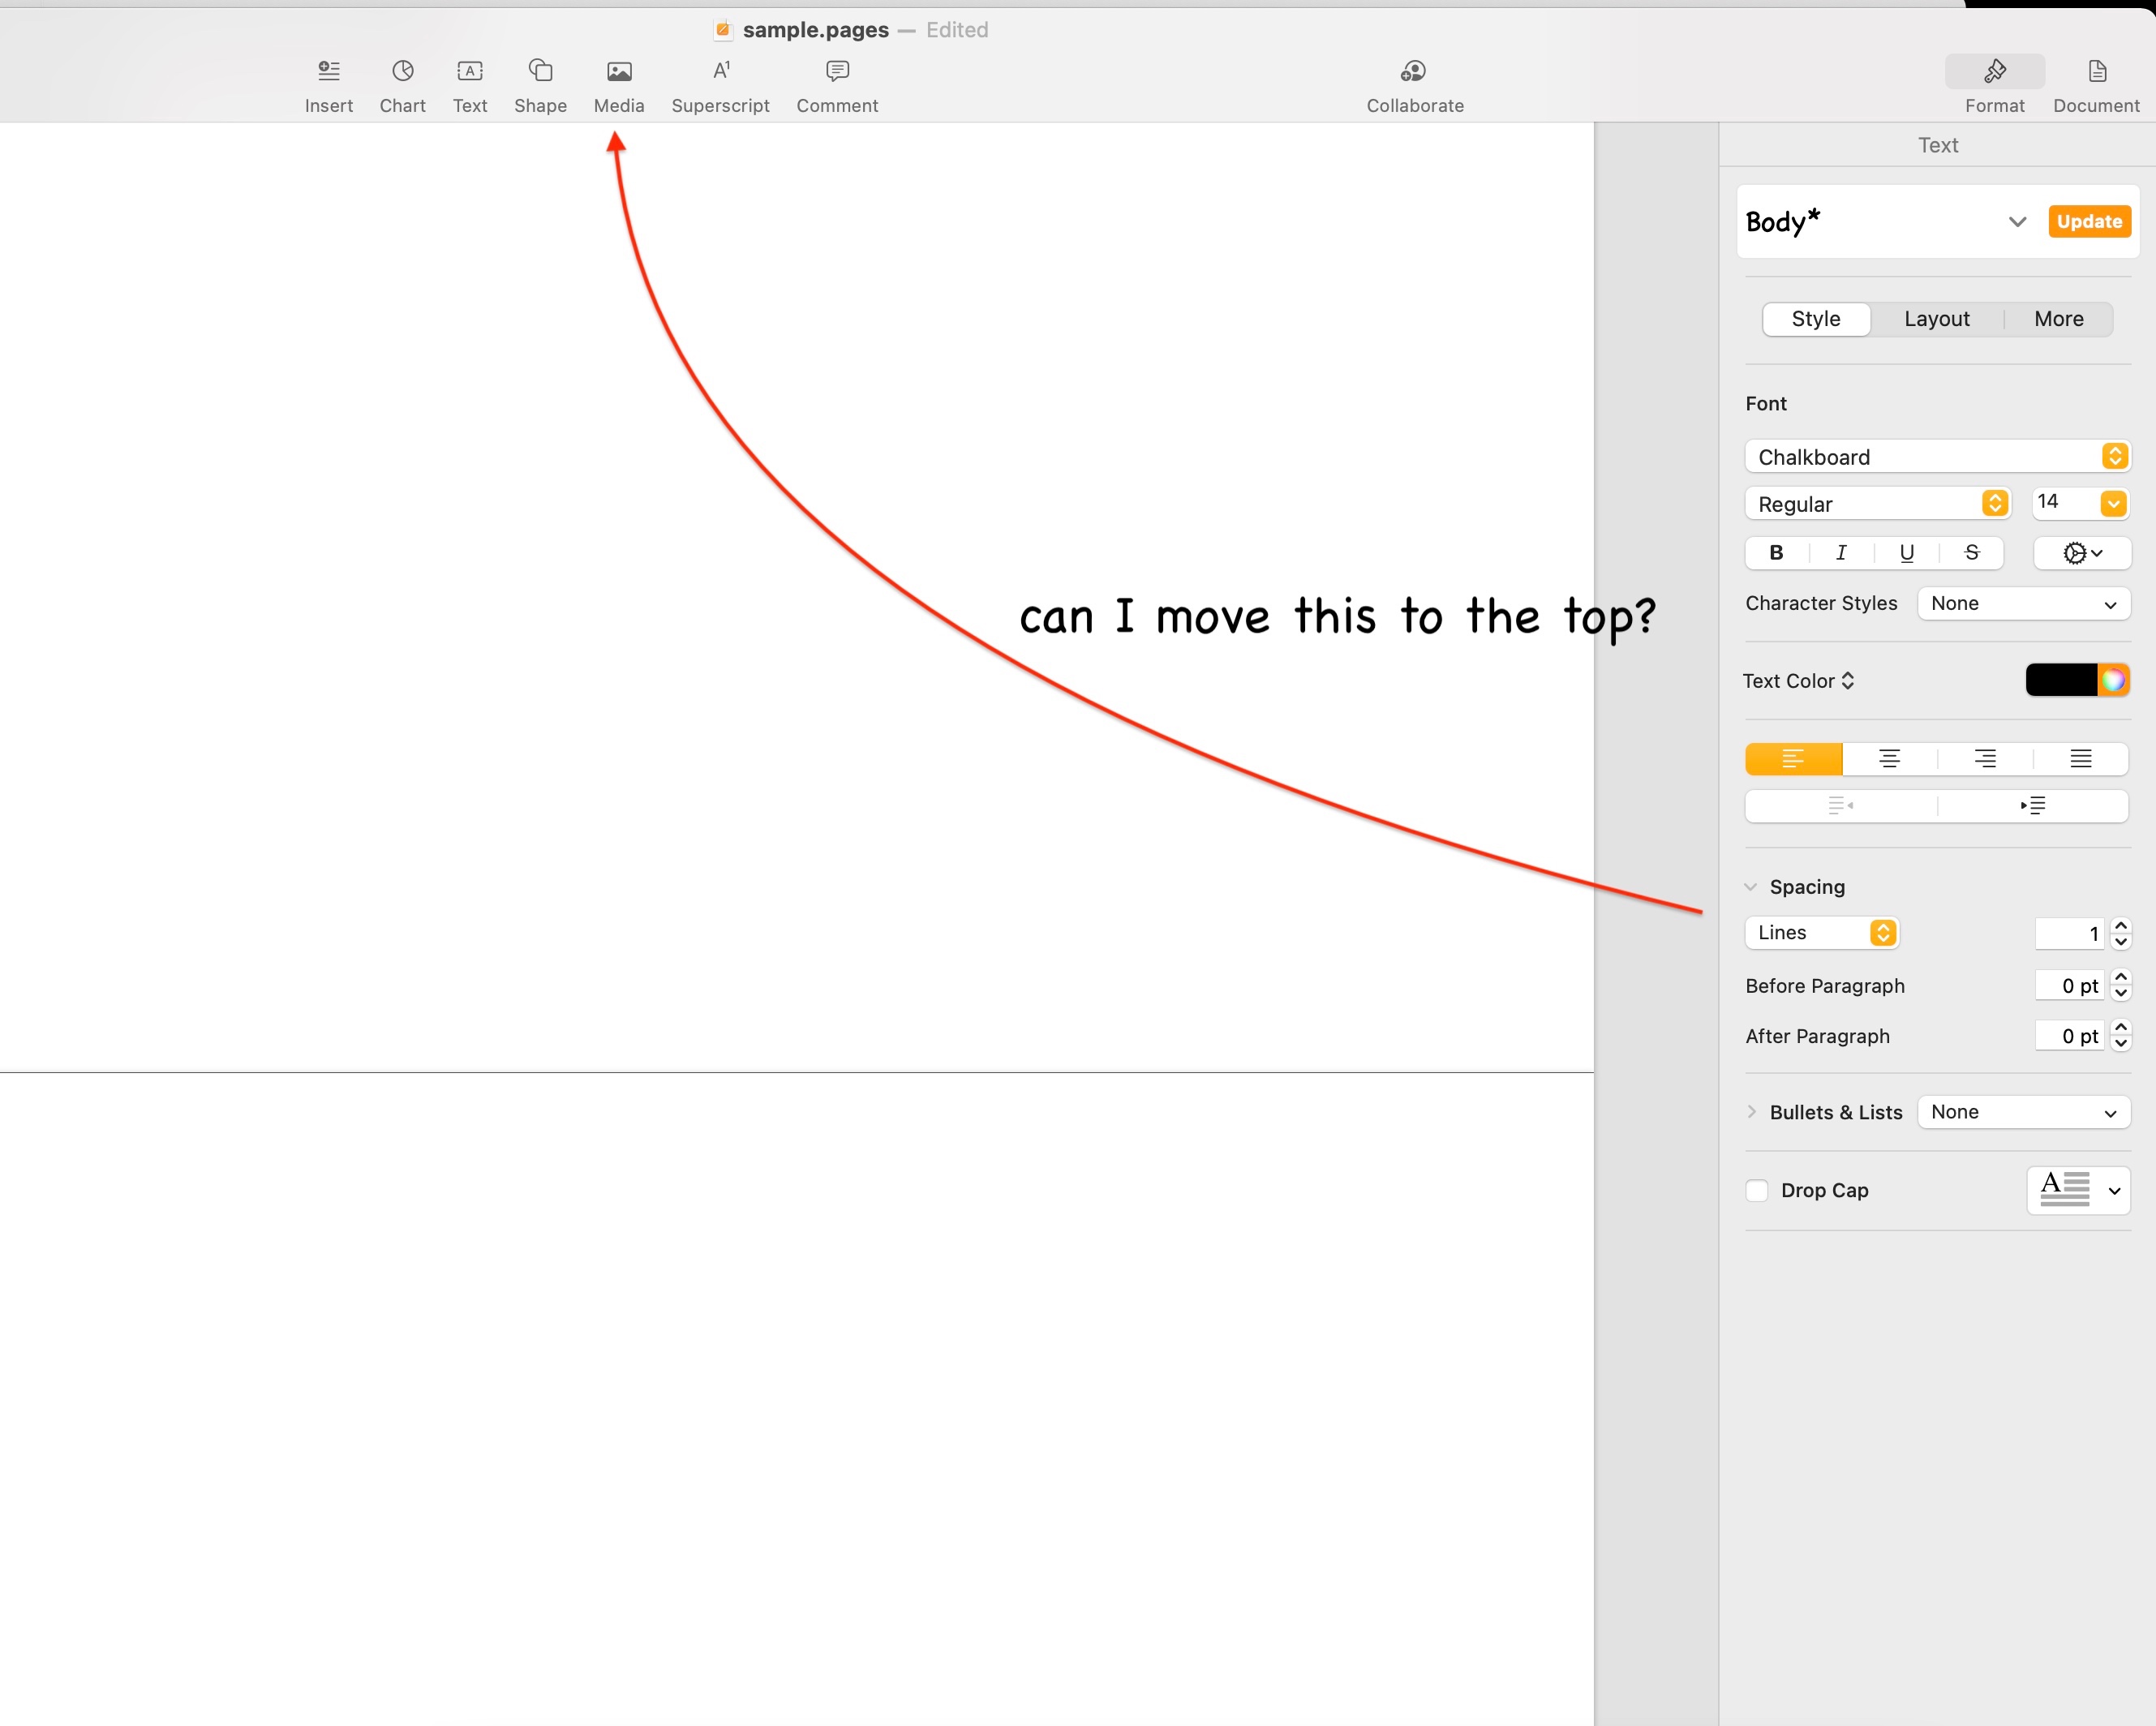Expand the Bullets & Lists section
Screen dimensions: 2156x1726
(1751, 1112)
